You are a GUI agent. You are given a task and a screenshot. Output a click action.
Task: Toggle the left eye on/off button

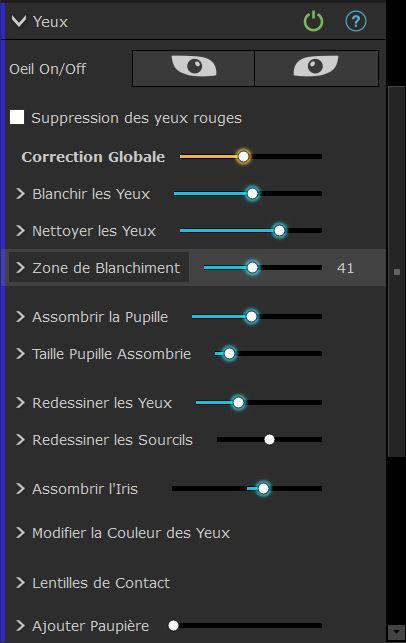pyautogui.click(x=193, y=68)
